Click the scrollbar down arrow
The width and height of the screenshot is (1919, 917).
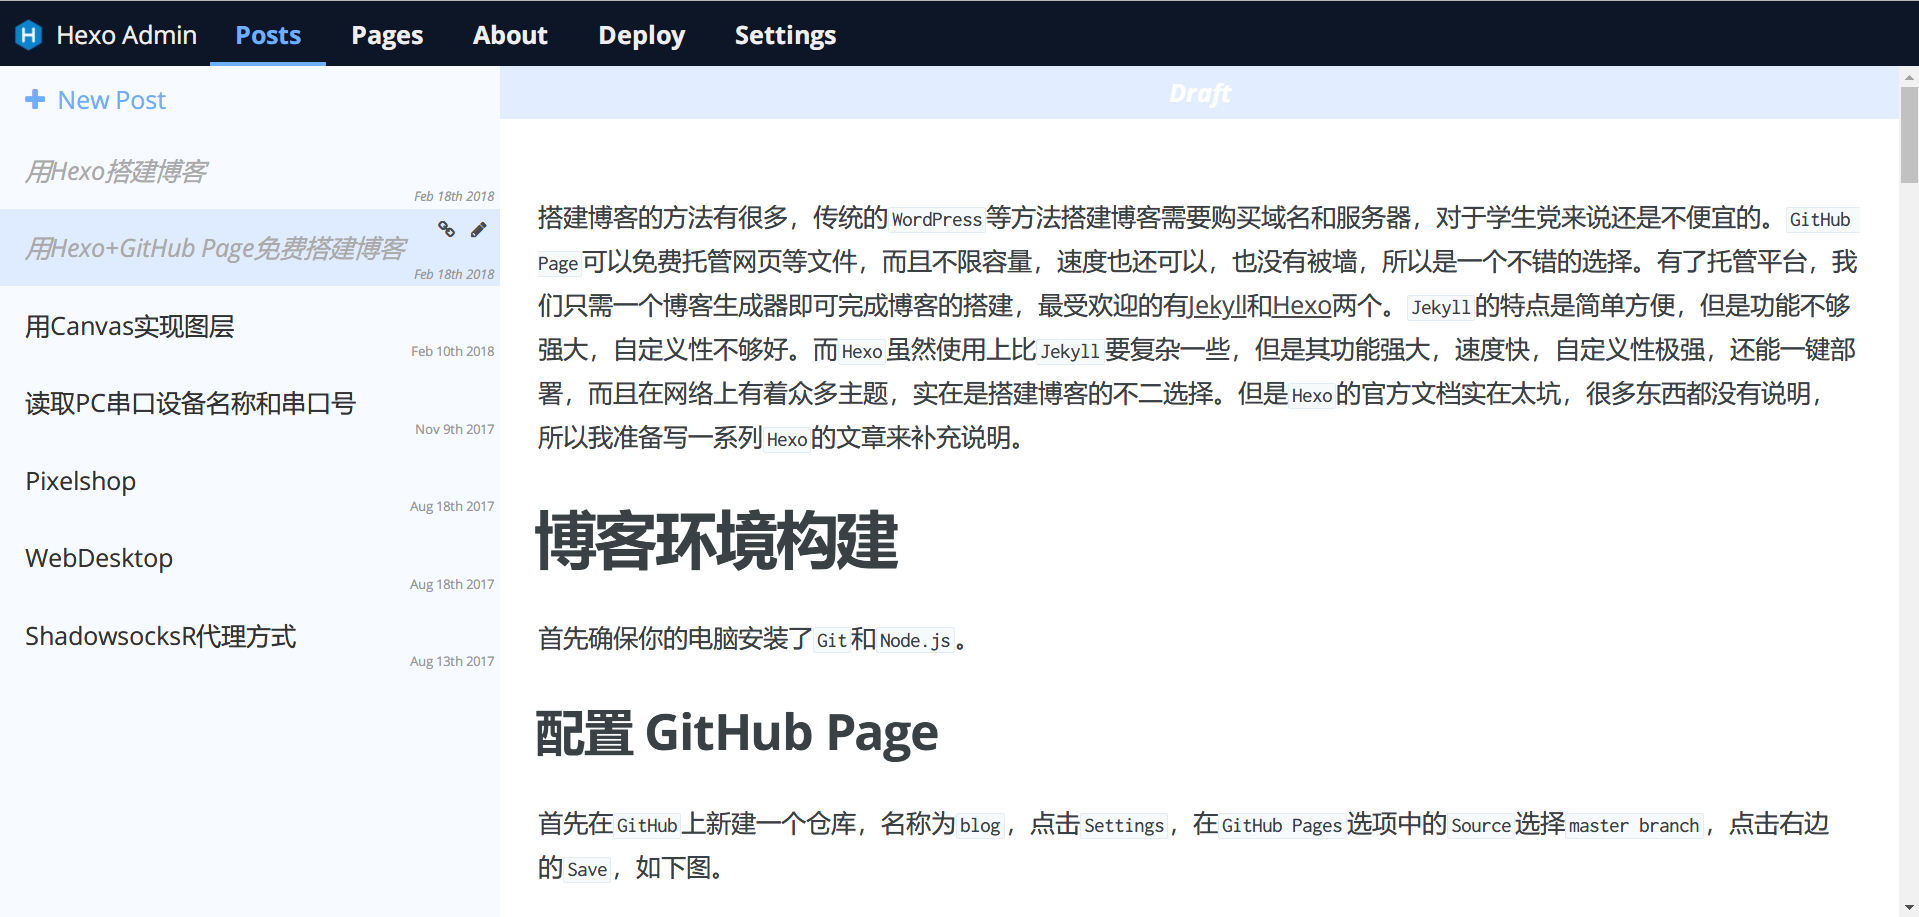click(x=1909, y=907)
